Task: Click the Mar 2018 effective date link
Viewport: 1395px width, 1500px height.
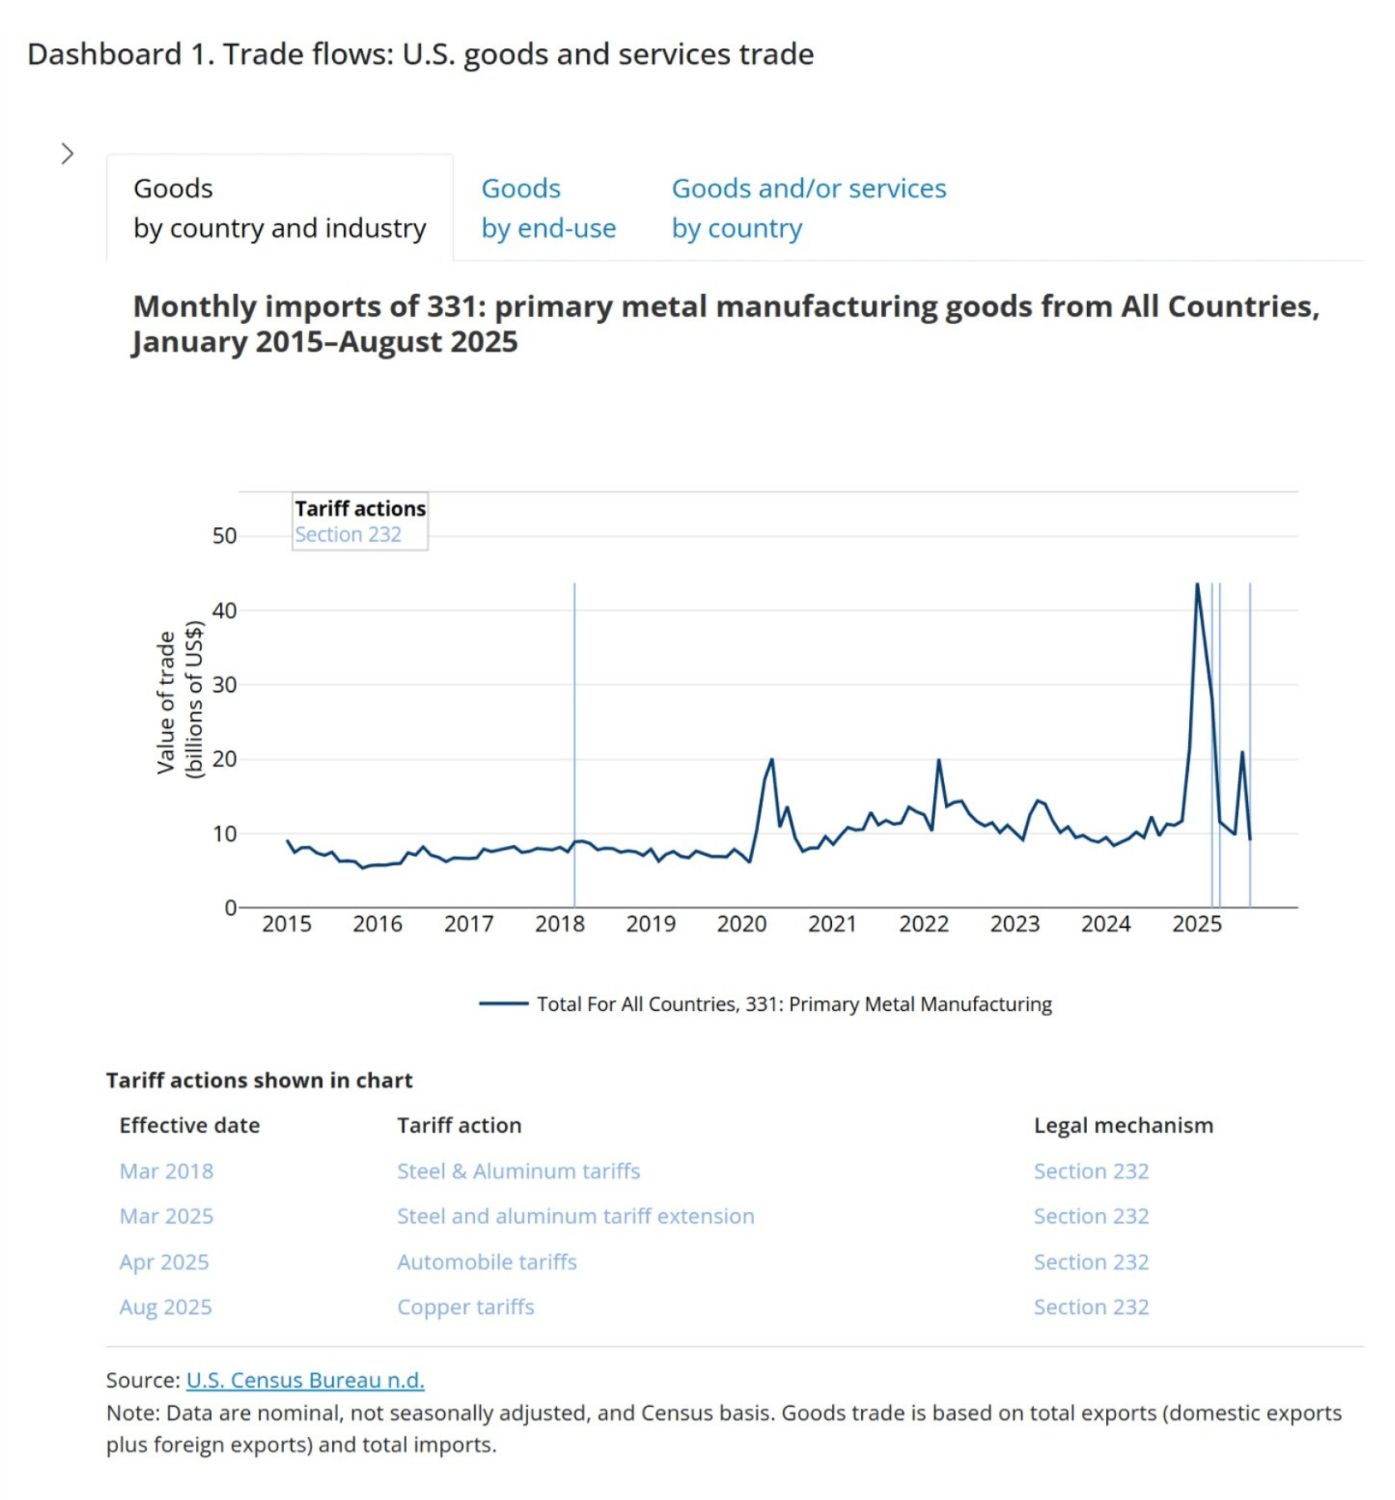Action: (165, 1170)
